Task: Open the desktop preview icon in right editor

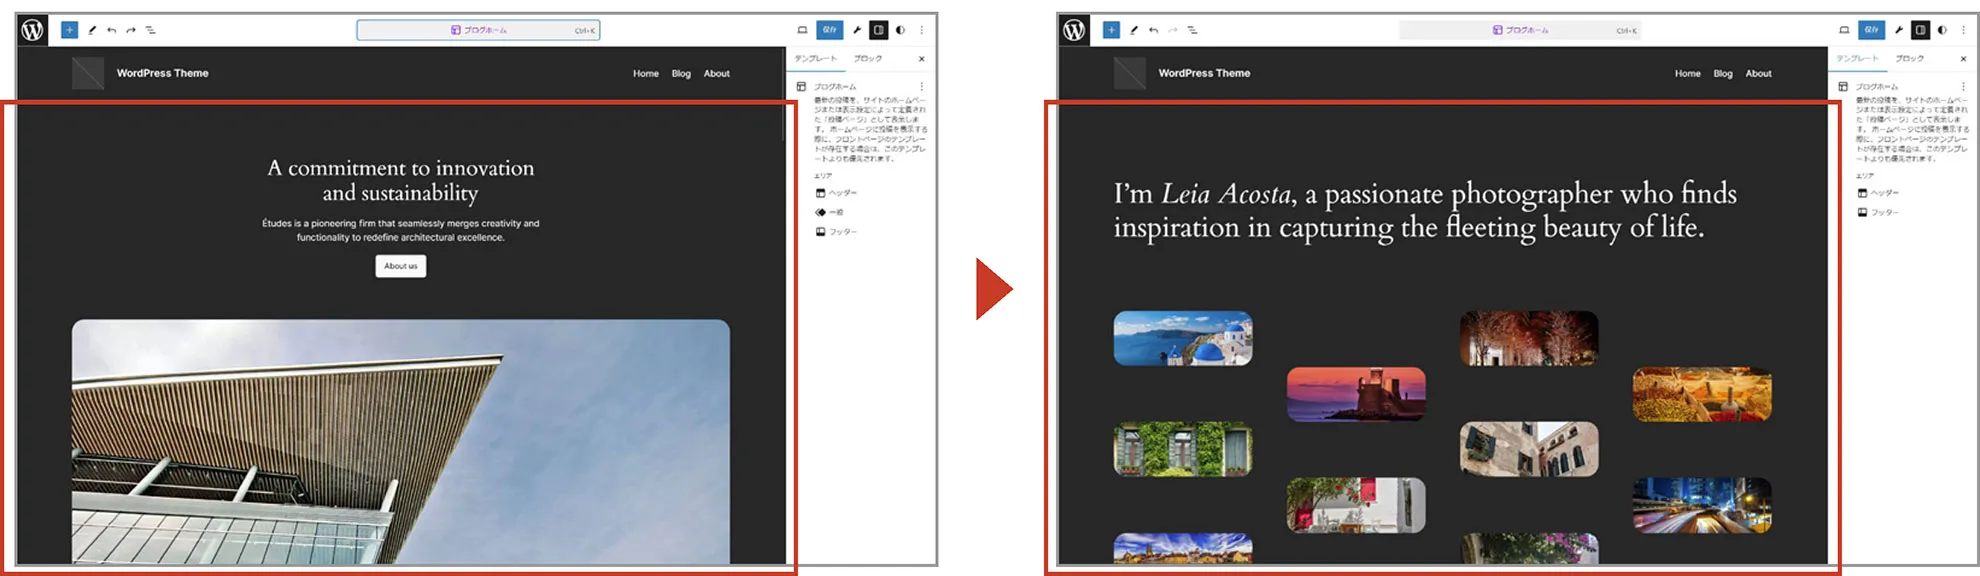Action: 1844,30
